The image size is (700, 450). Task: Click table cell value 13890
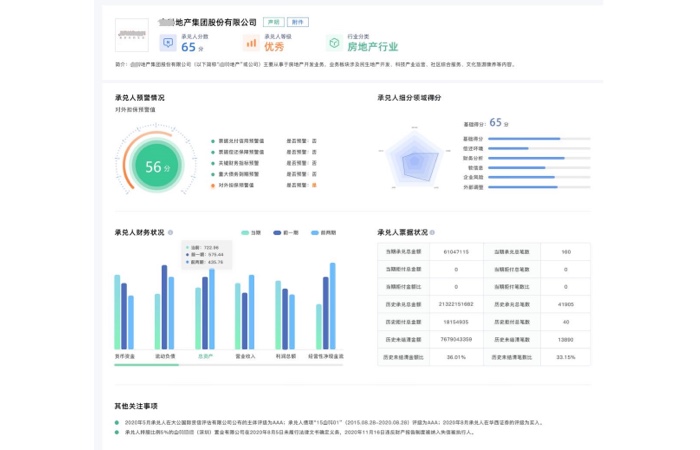pyautogui.click(x=566, y=340)
